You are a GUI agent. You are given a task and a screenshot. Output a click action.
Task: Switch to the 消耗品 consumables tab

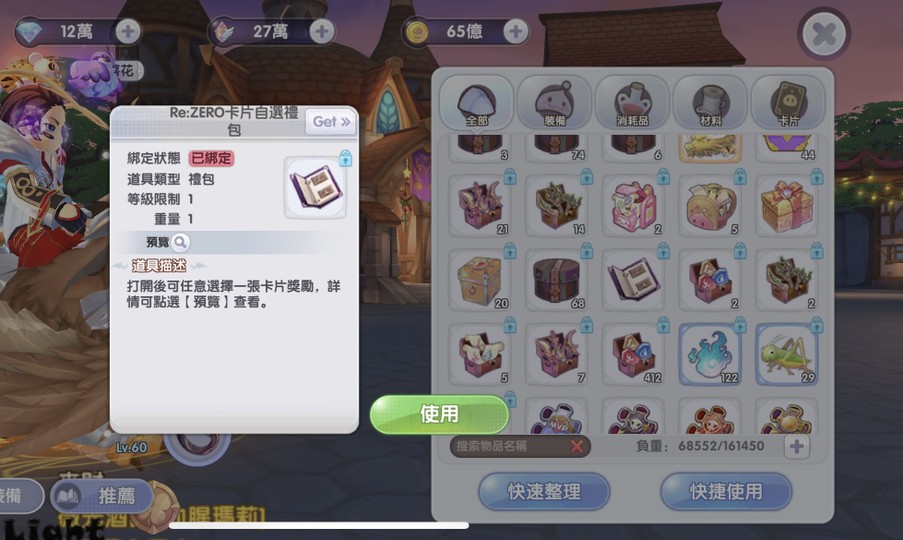click(632, 104)
